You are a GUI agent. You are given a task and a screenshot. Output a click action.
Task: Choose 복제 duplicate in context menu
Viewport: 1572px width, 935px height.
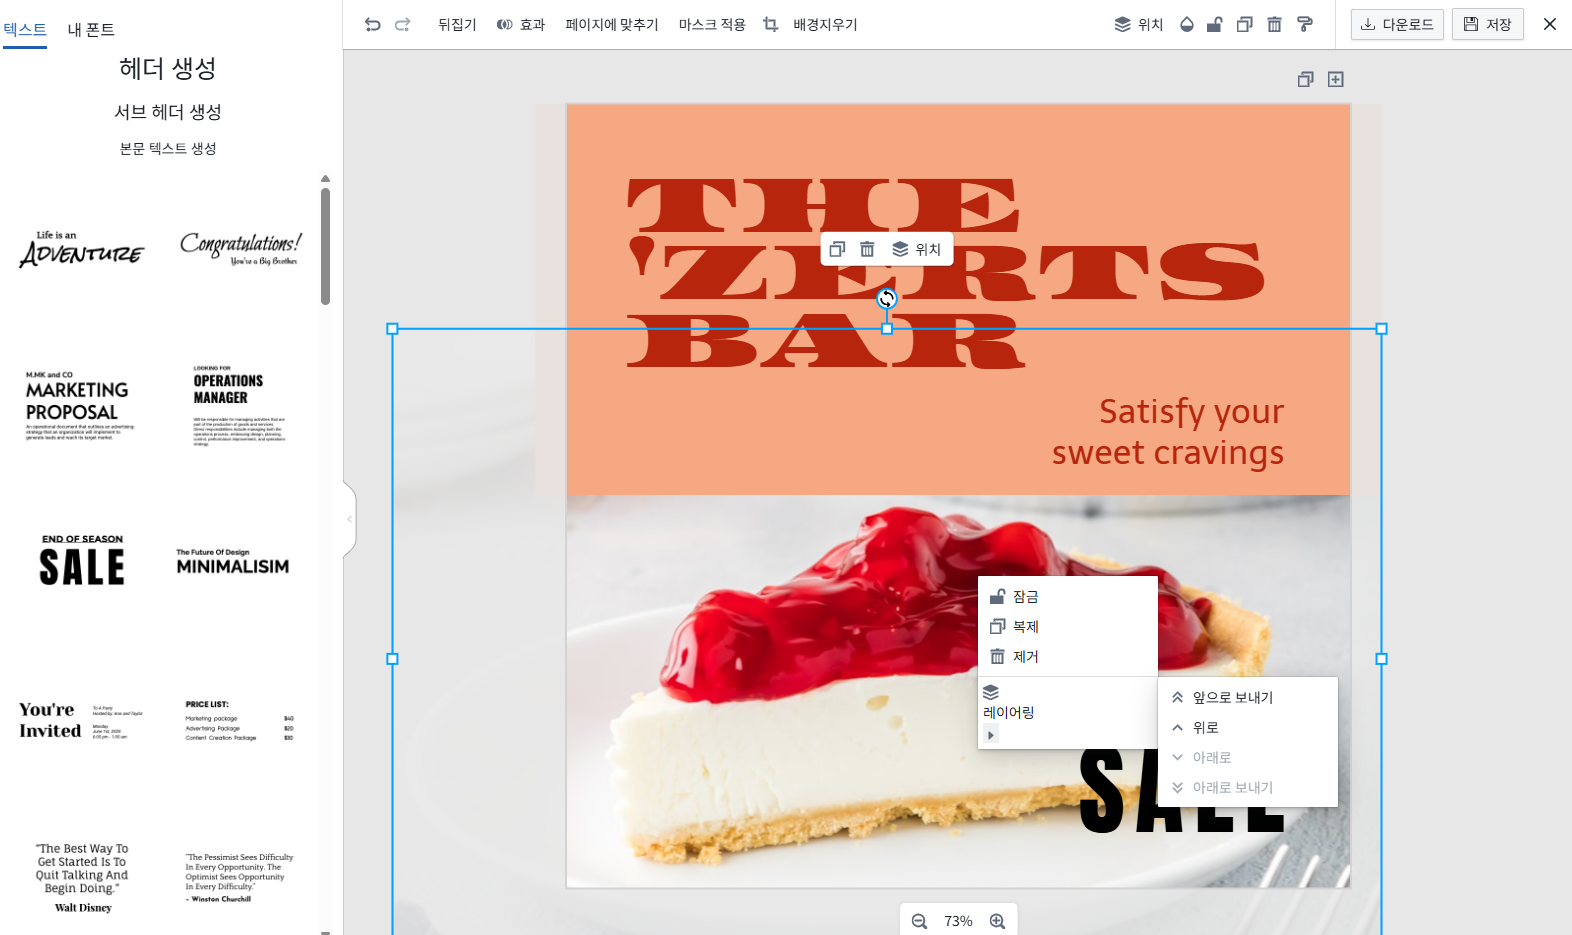(x=1067, y=627)
